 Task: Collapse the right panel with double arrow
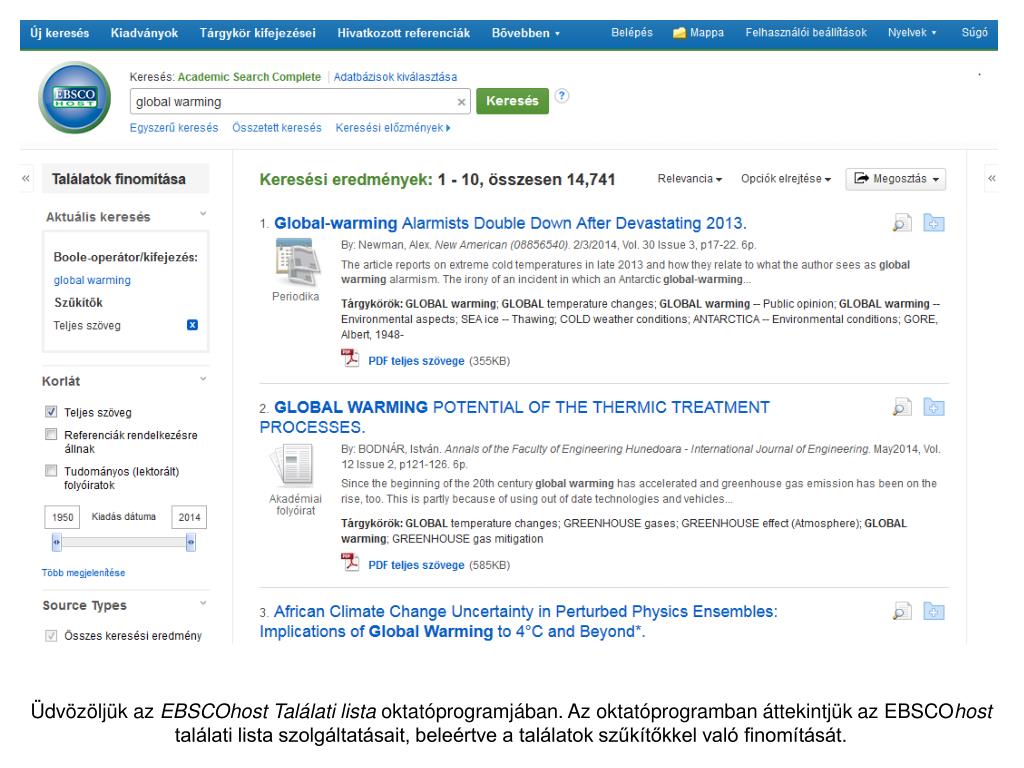(991, 178)
